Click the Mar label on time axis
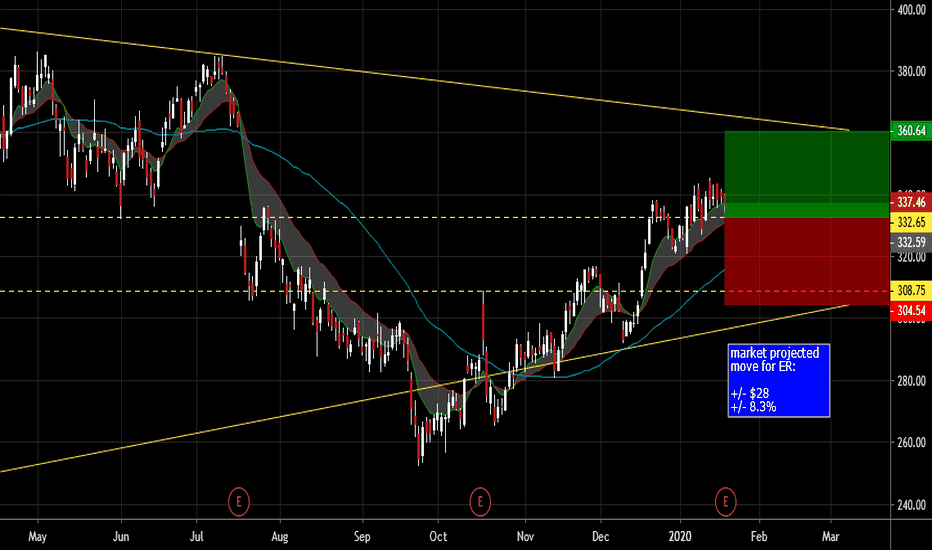The image size is (932, 550). point(830,536)
